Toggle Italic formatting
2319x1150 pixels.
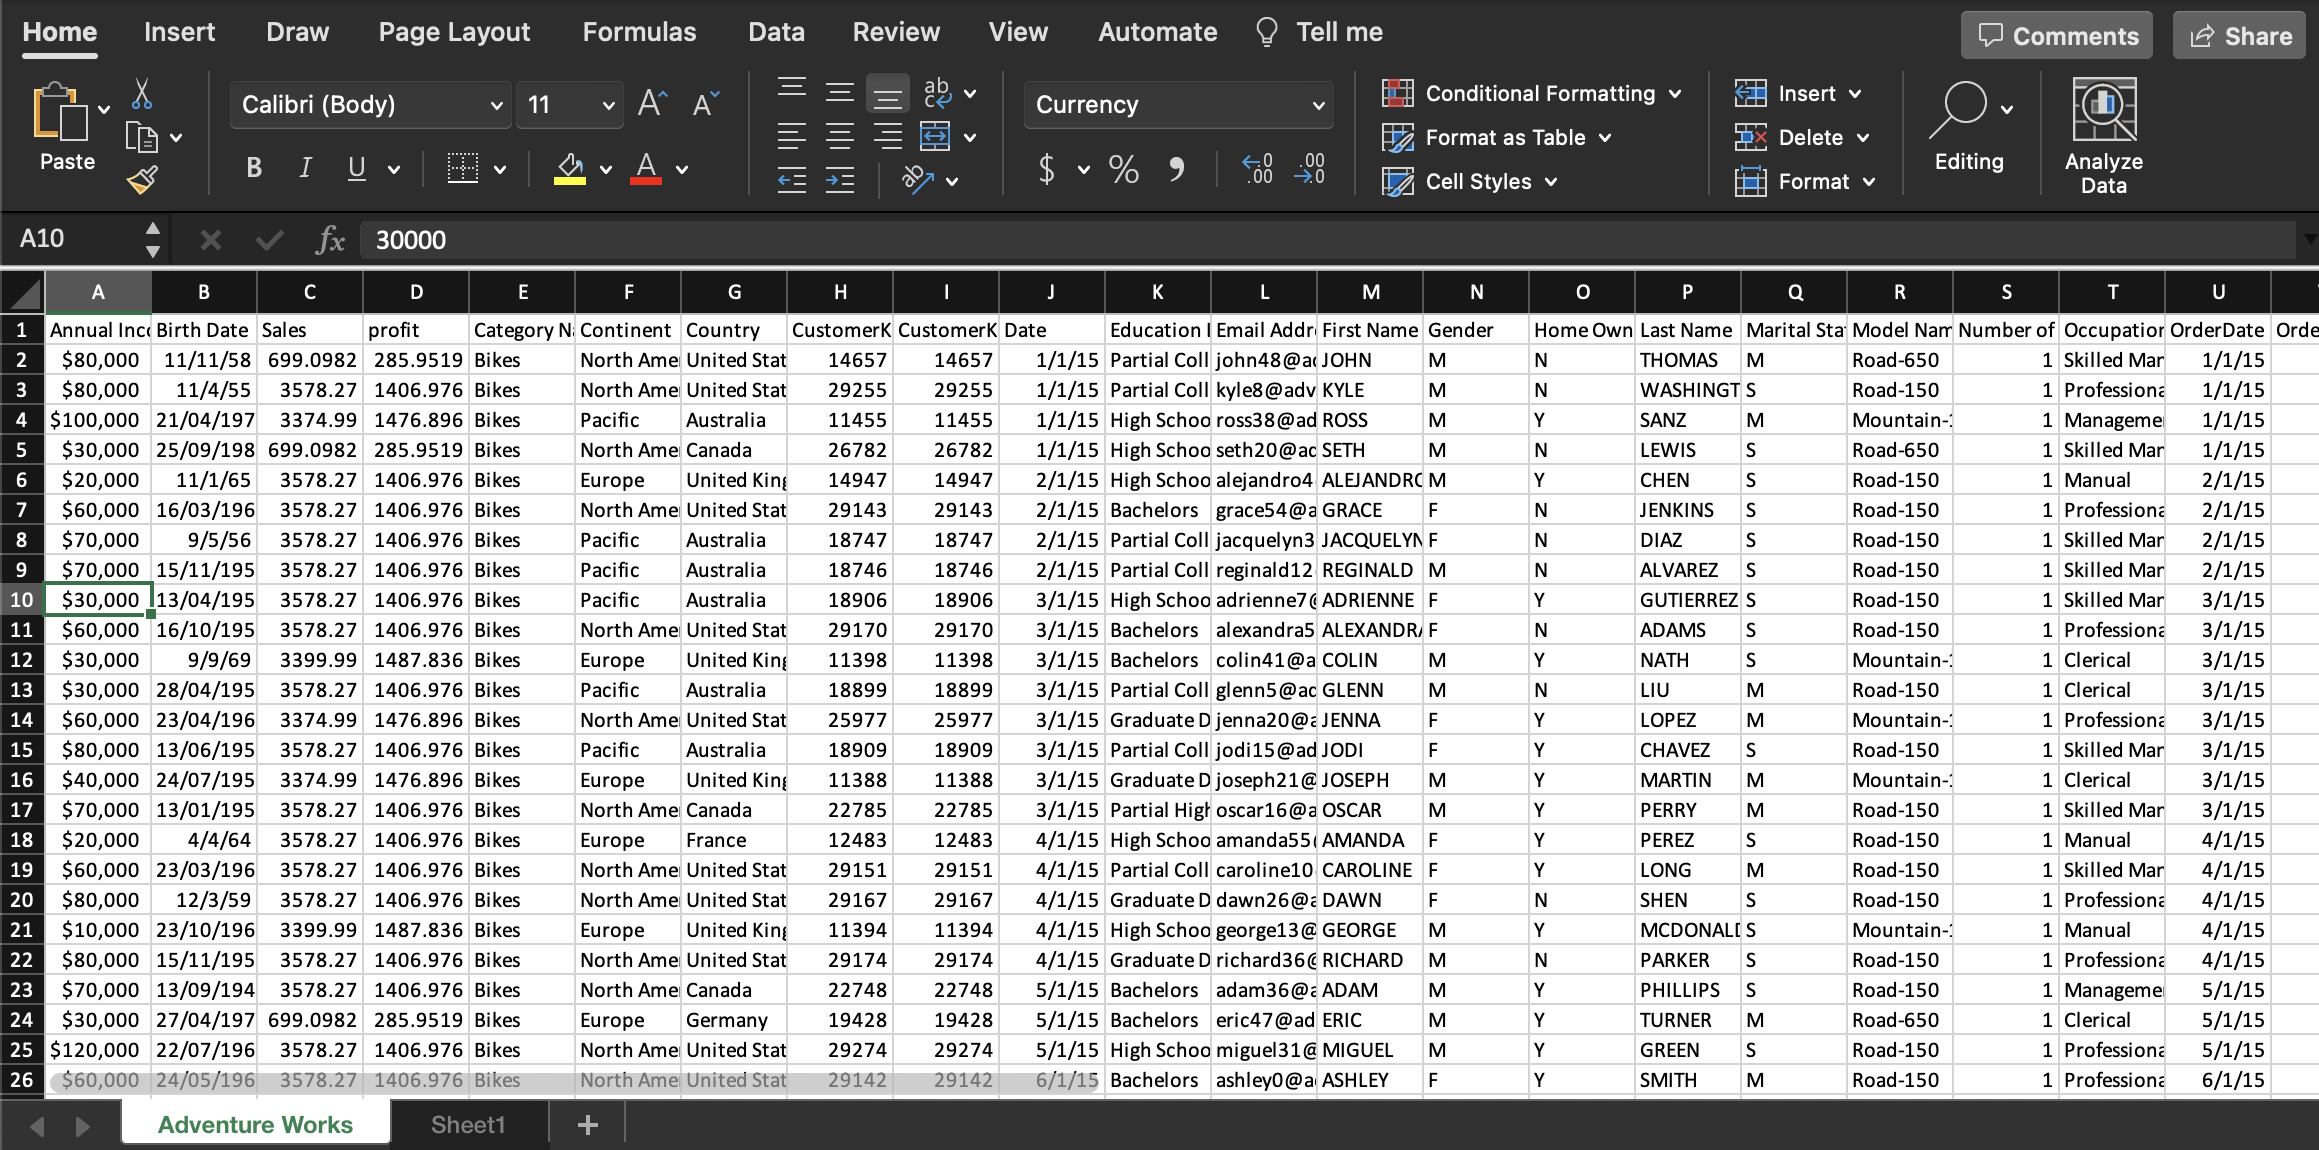pyautogui.click(x=305, y=169)
